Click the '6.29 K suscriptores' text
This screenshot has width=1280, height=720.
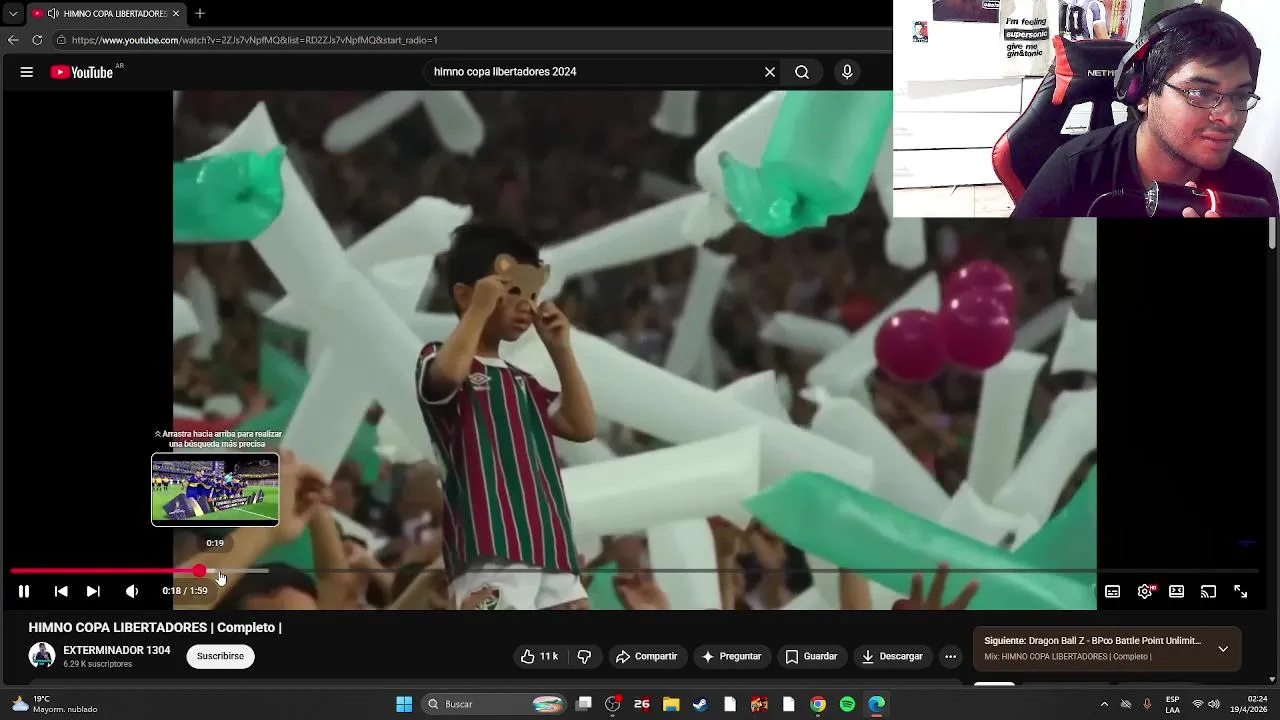click(98, 664)
